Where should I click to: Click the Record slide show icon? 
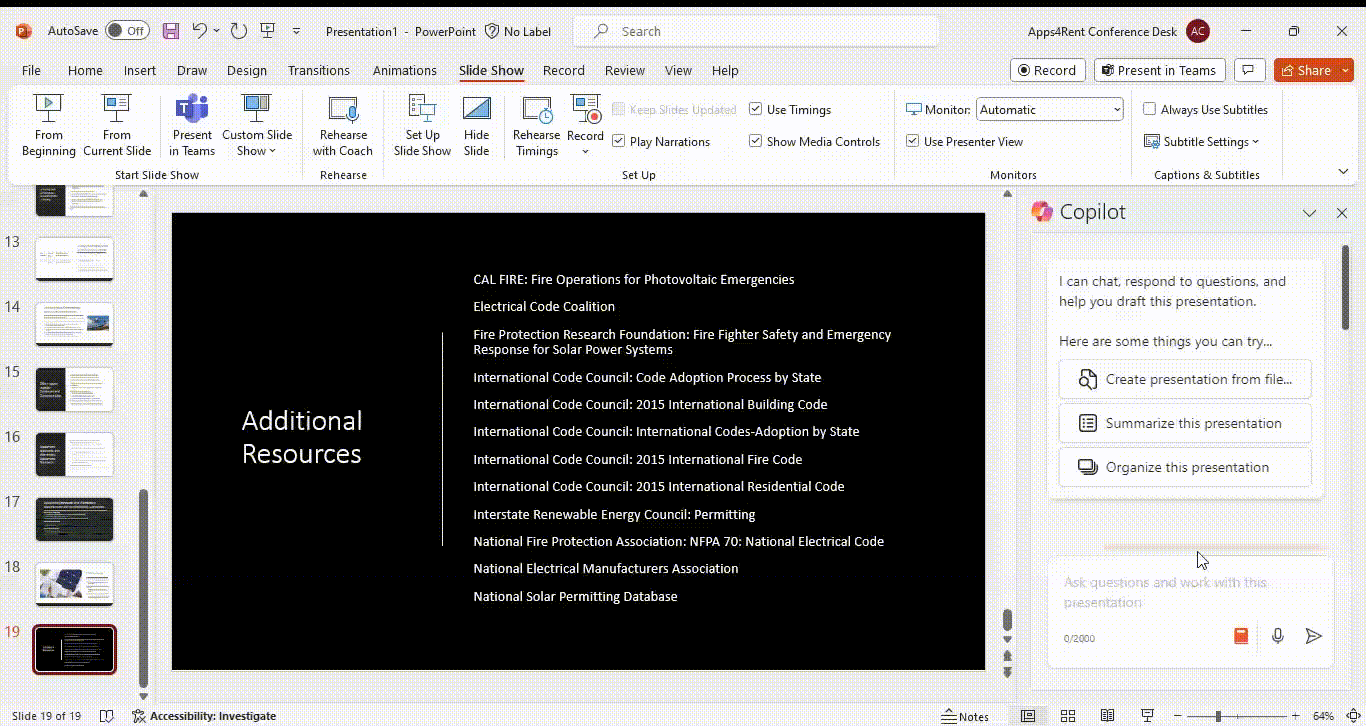(x=585, y=109)
